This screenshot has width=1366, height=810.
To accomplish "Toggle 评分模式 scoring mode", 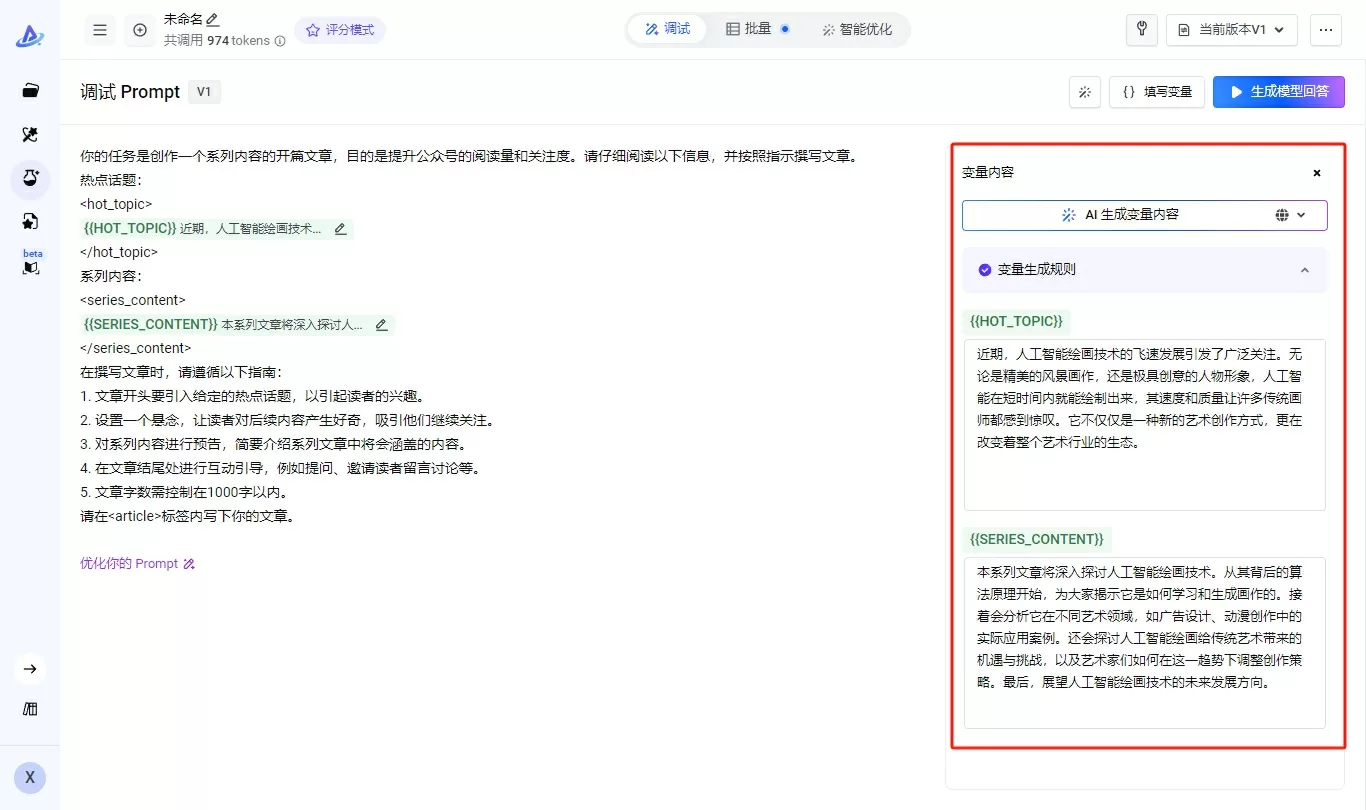I will [x=340, y=30].
